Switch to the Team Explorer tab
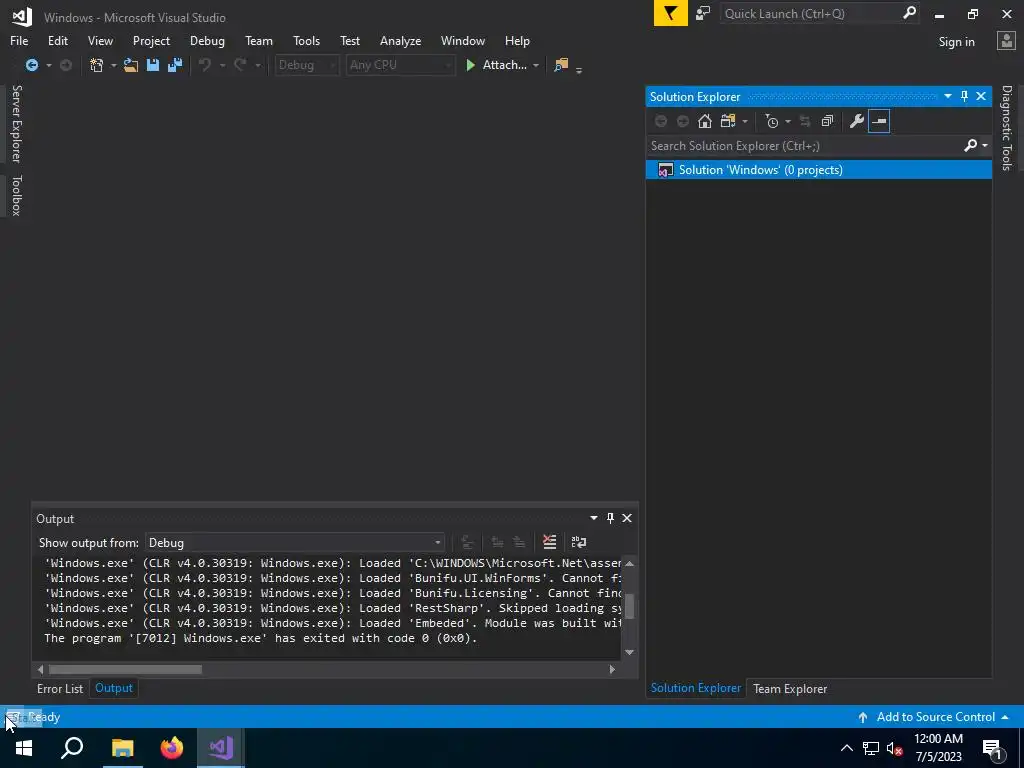 coord(790,689)
